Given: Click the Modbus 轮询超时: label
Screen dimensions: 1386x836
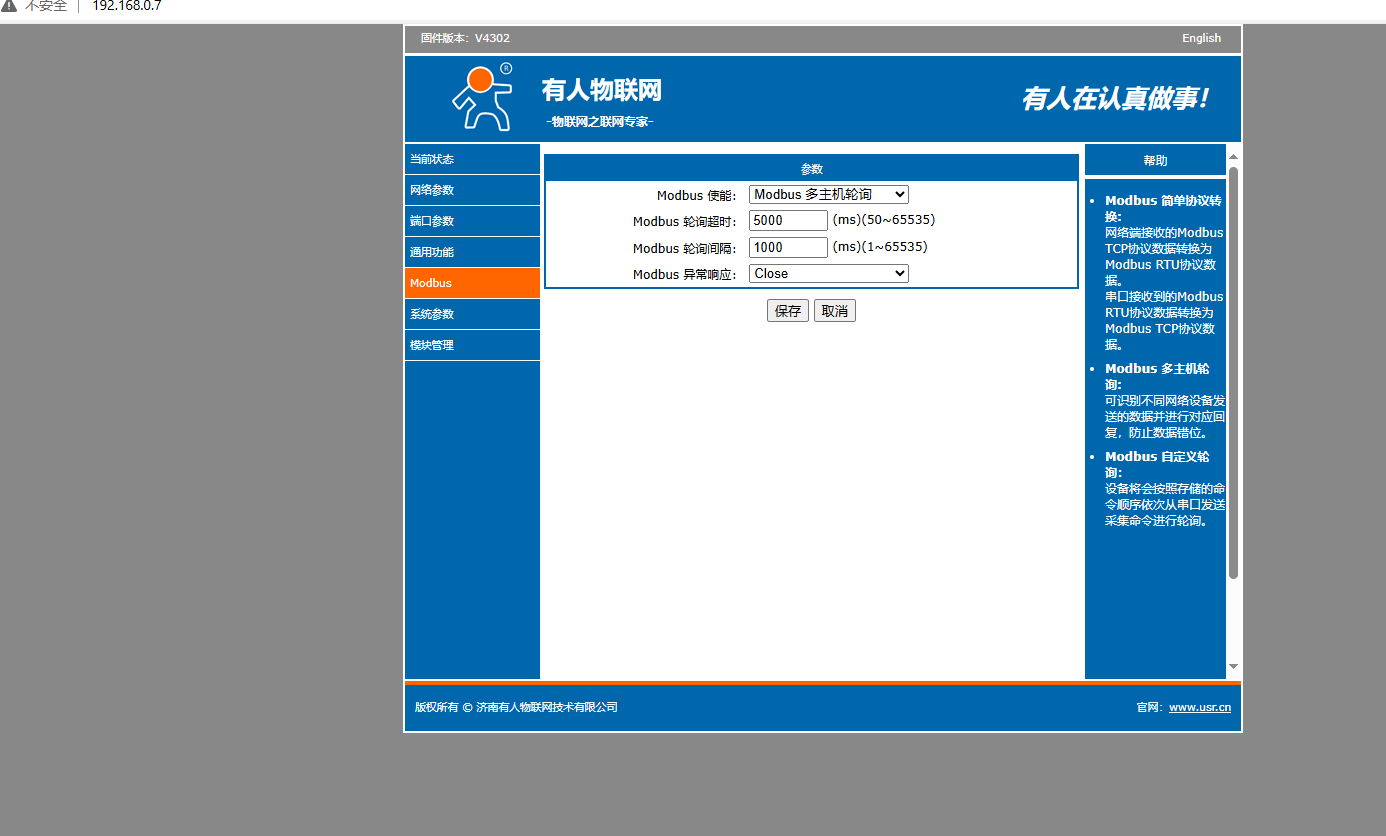Looking at the screenshot, I should point(685,221).
